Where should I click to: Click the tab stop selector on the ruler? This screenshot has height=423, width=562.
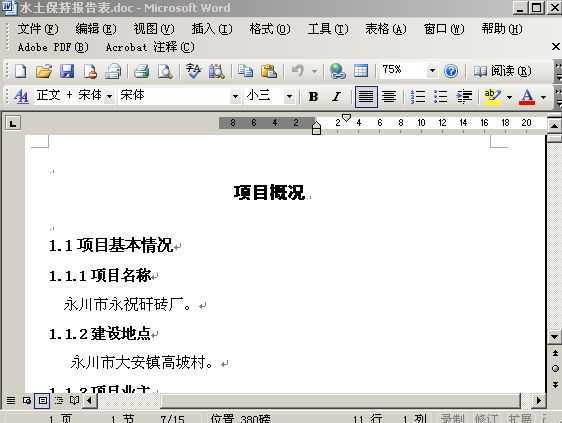[13, 123]
